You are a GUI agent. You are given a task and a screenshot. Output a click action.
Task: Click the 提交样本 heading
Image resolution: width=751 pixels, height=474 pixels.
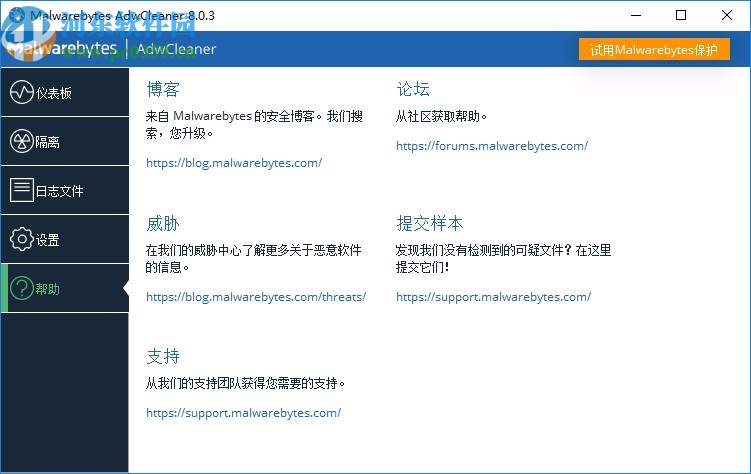430,223
